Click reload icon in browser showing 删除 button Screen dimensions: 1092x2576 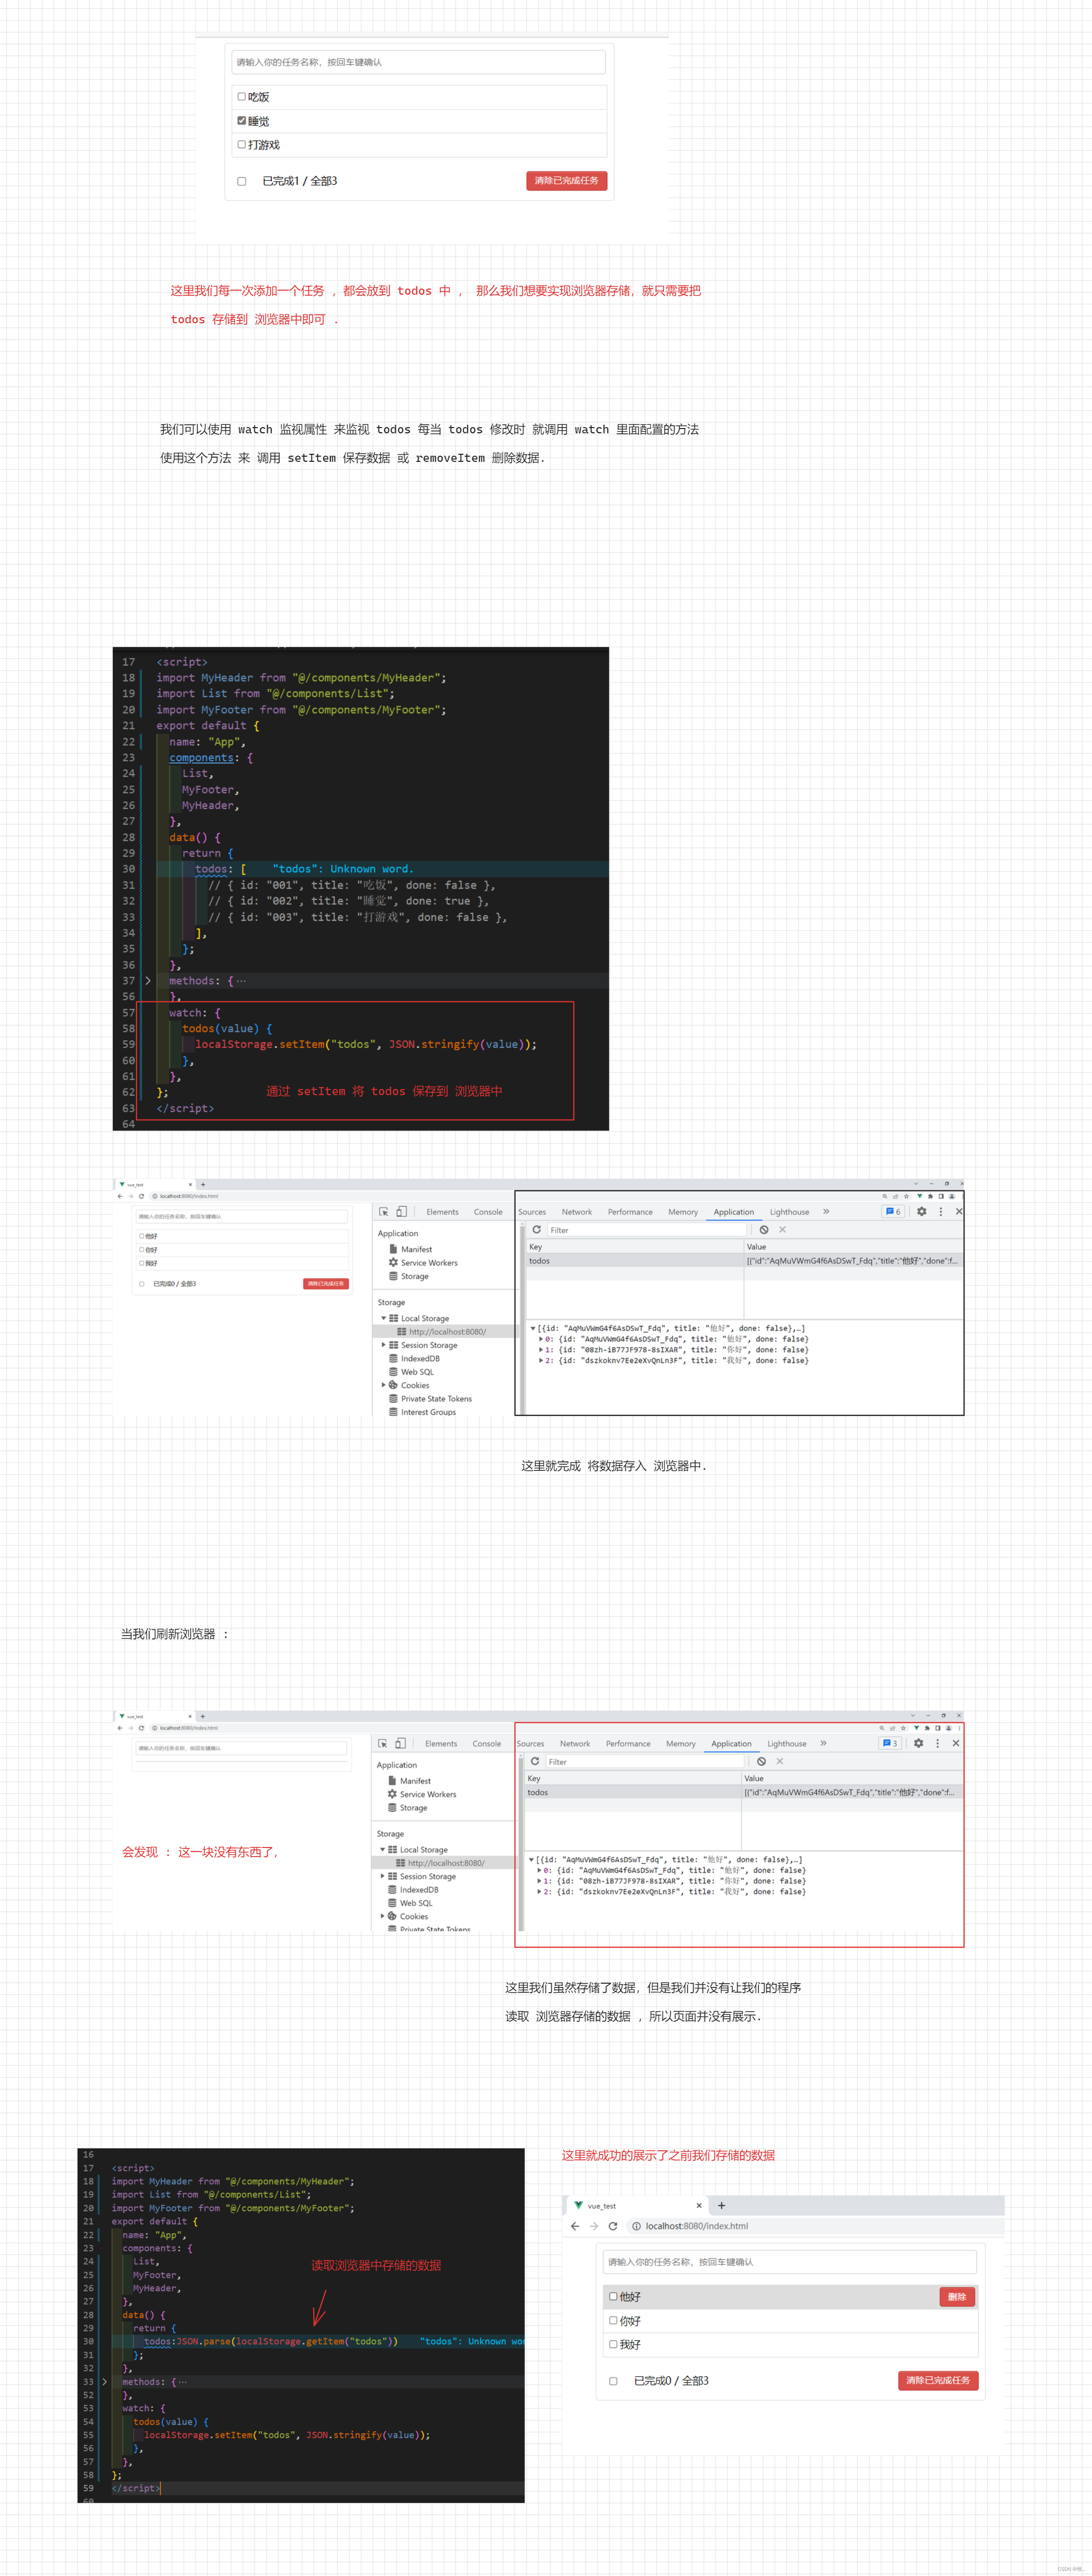pos(613,2226)
